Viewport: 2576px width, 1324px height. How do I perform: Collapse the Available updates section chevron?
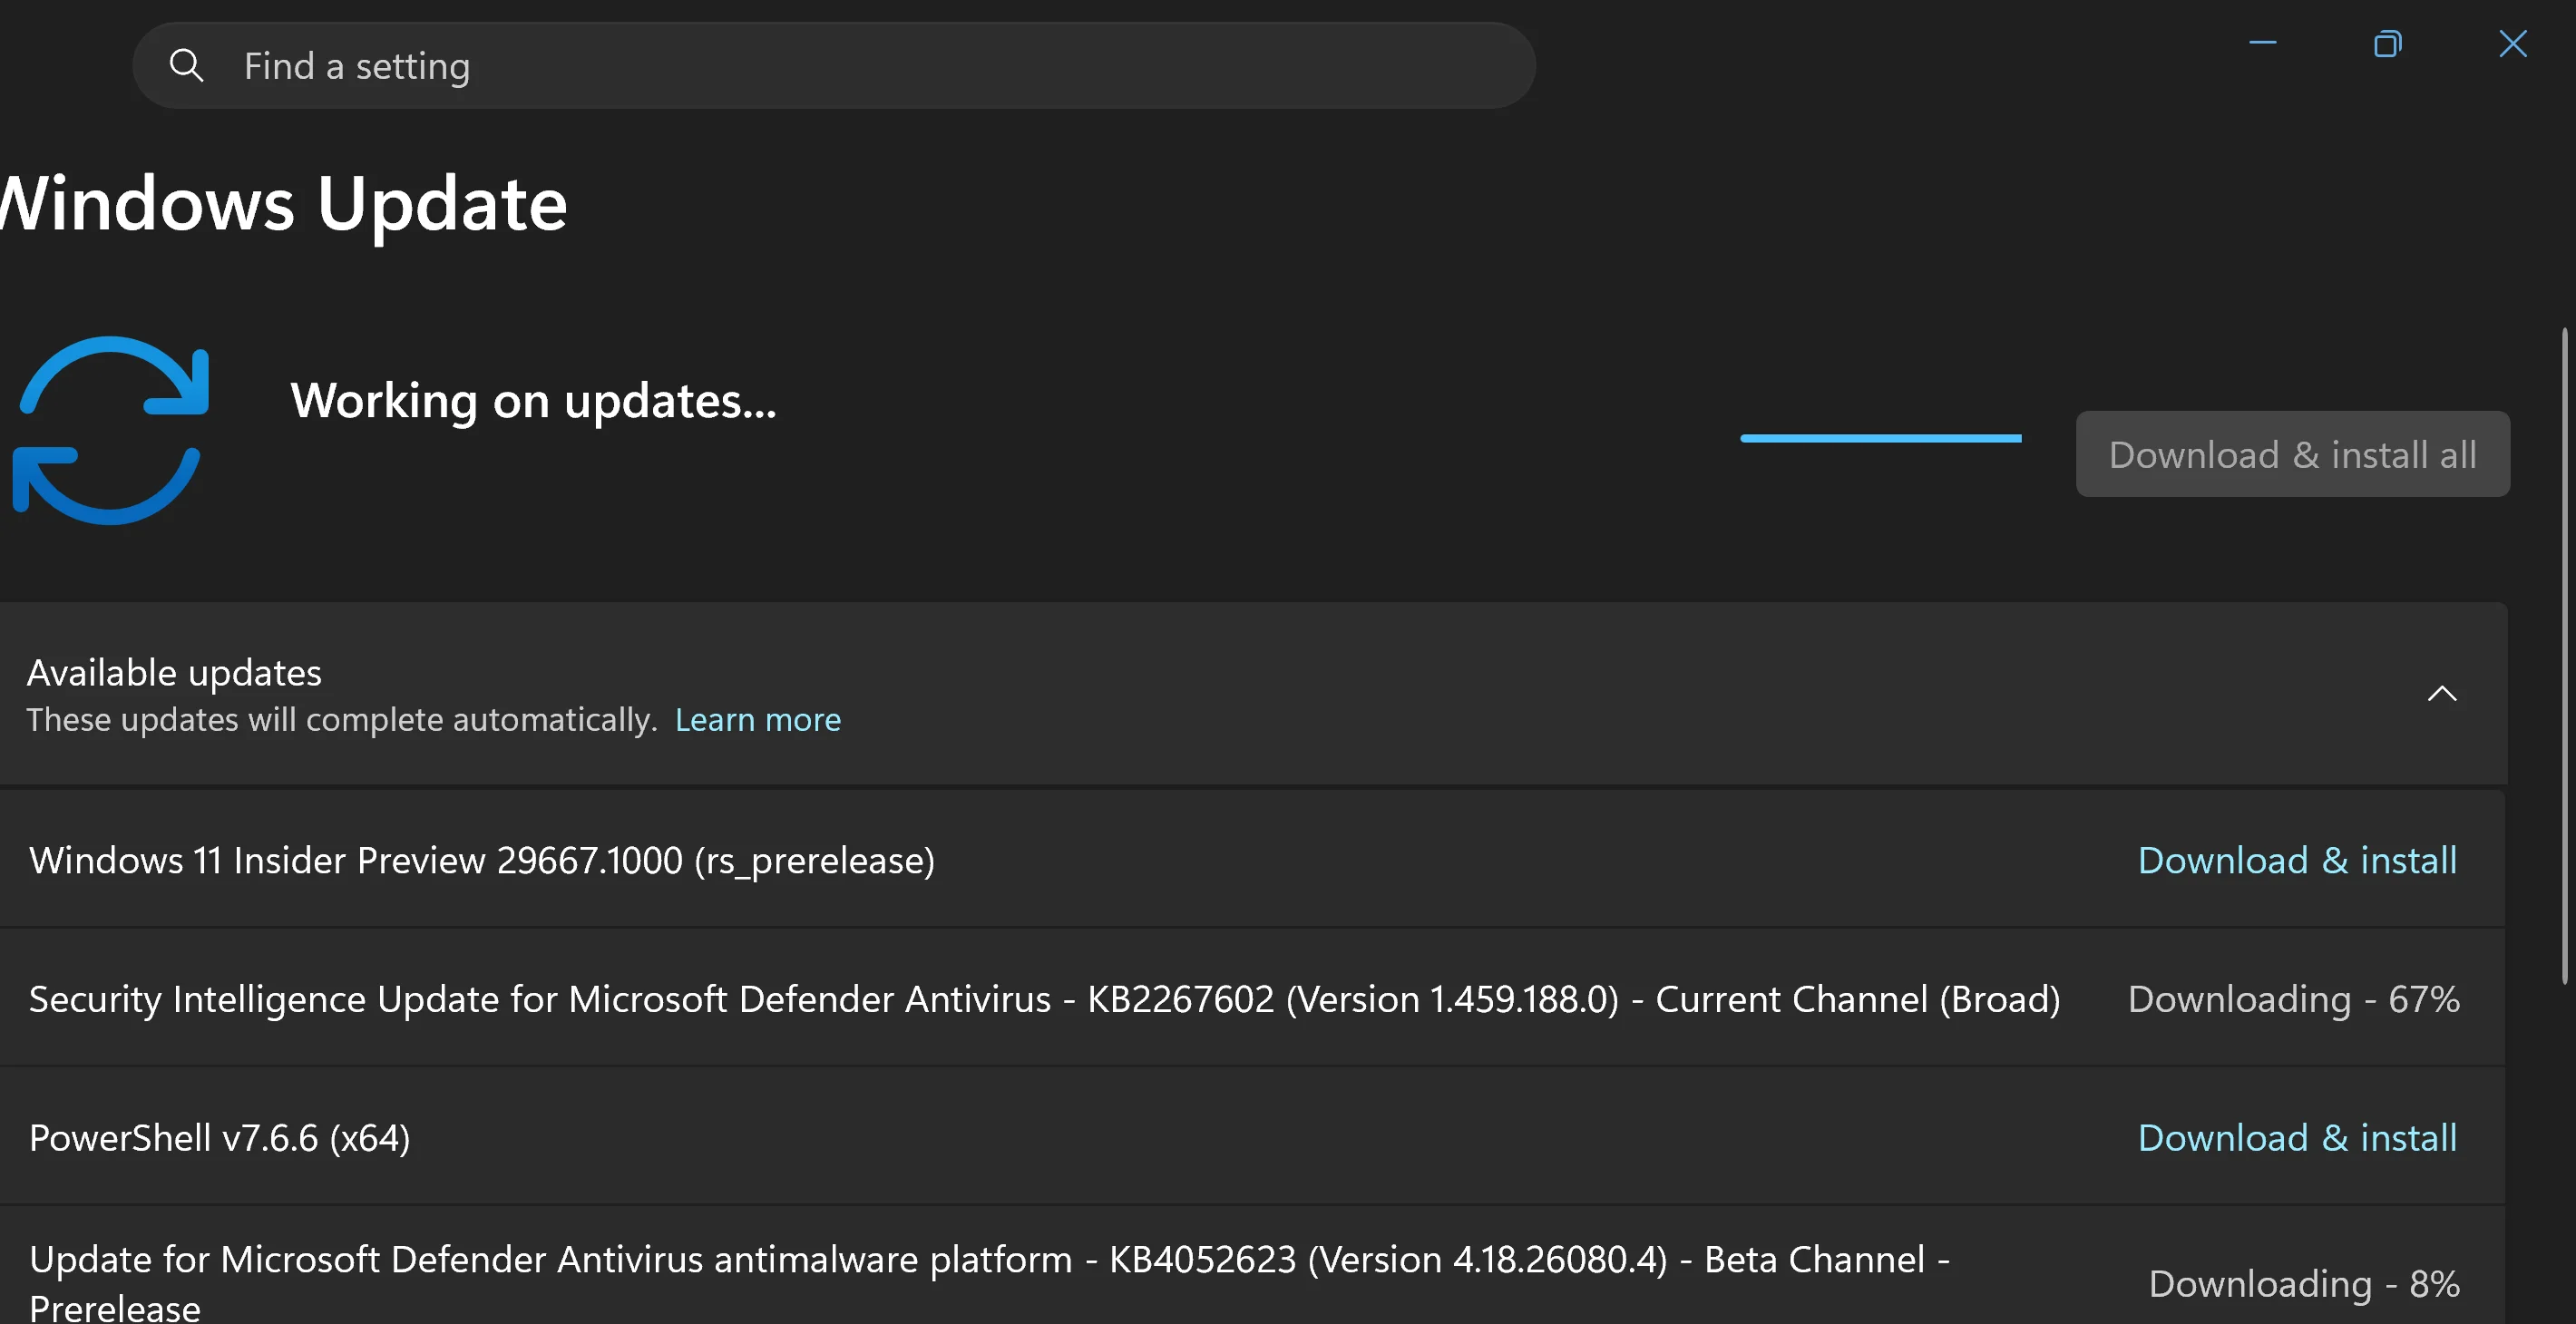tap(2442, 694)
